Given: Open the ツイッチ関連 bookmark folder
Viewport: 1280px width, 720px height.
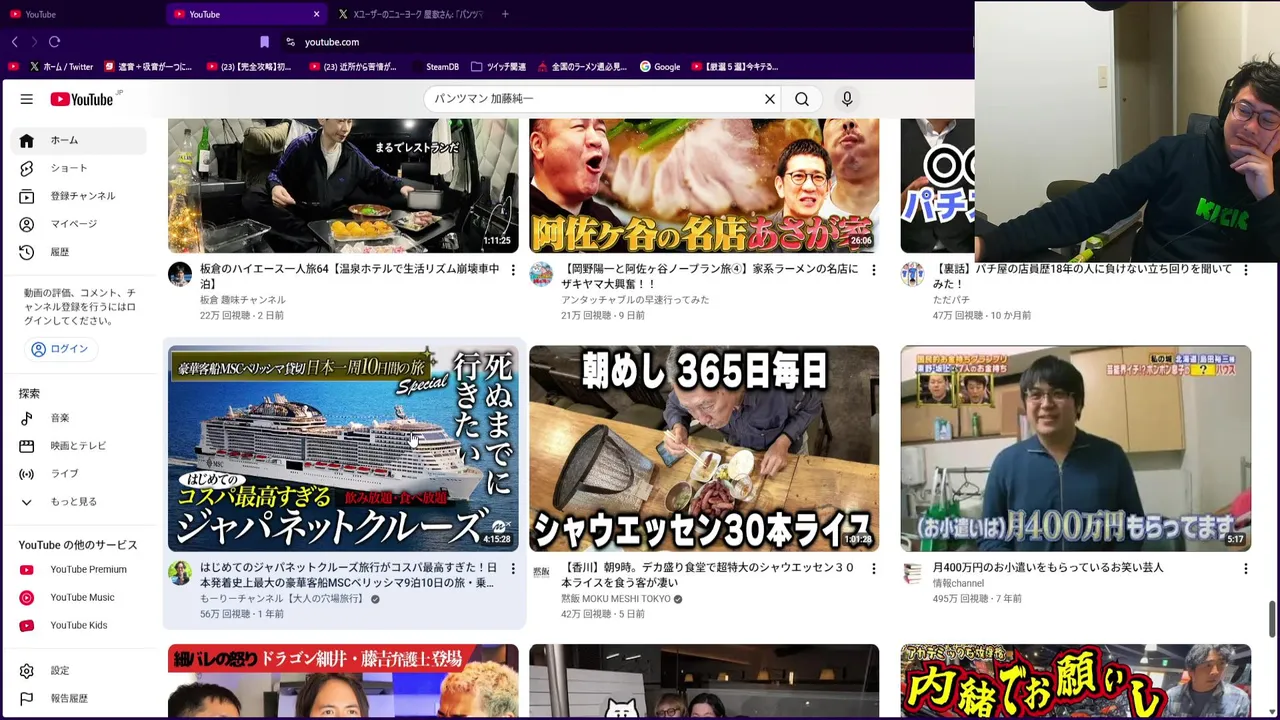Looking at the screenshot, I should (498, 67).
